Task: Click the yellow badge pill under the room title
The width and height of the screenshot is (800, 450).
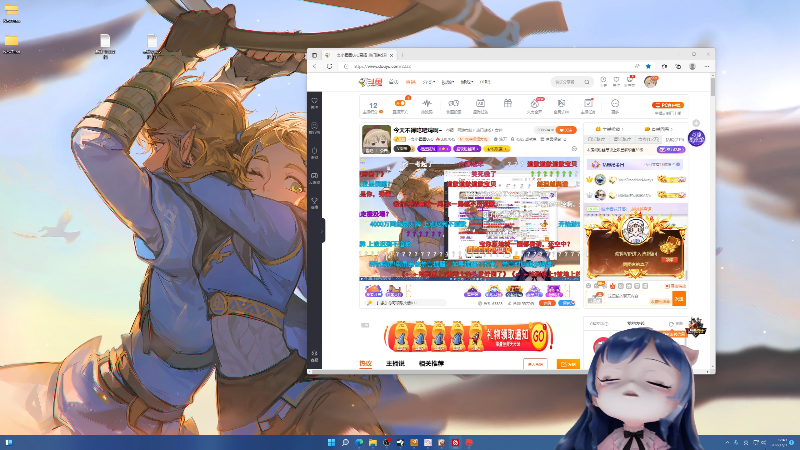Action: (x=496, y=149)
